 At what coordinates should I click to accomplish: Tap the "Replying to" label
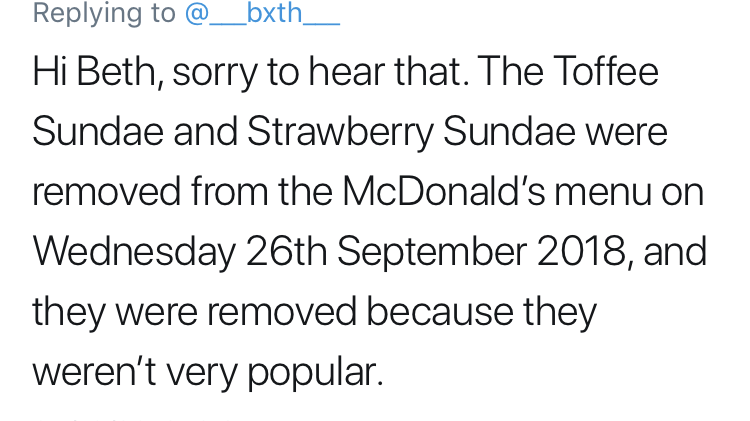(105, 14)
